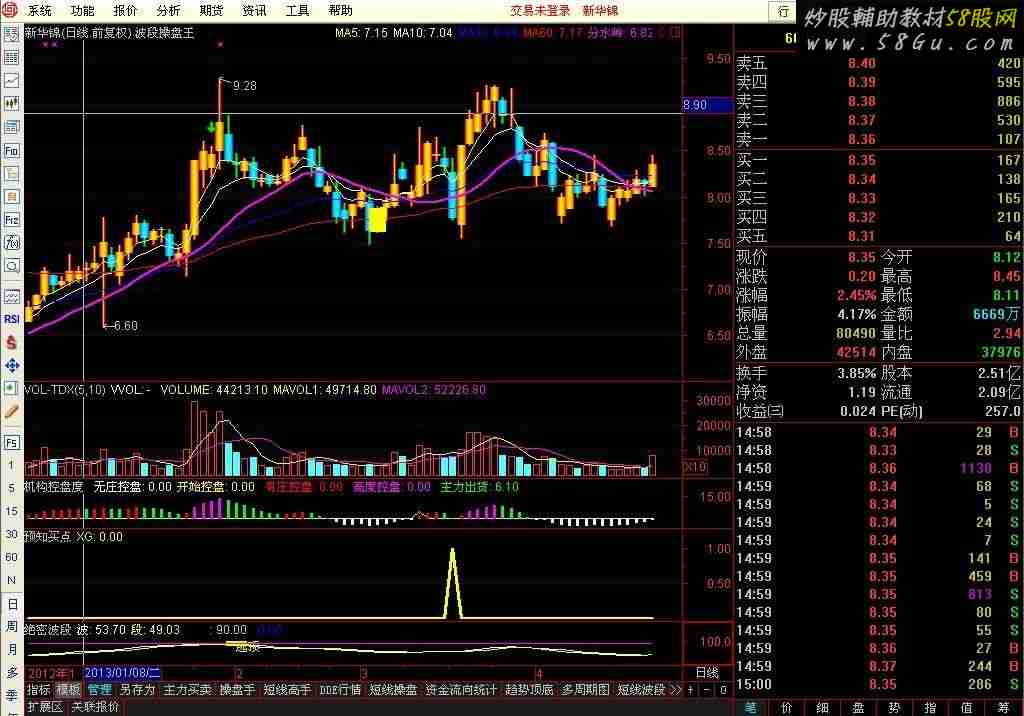1024x716 pixels.
Task: Select the RSI indicator icon
Action: tap(12, 319)
